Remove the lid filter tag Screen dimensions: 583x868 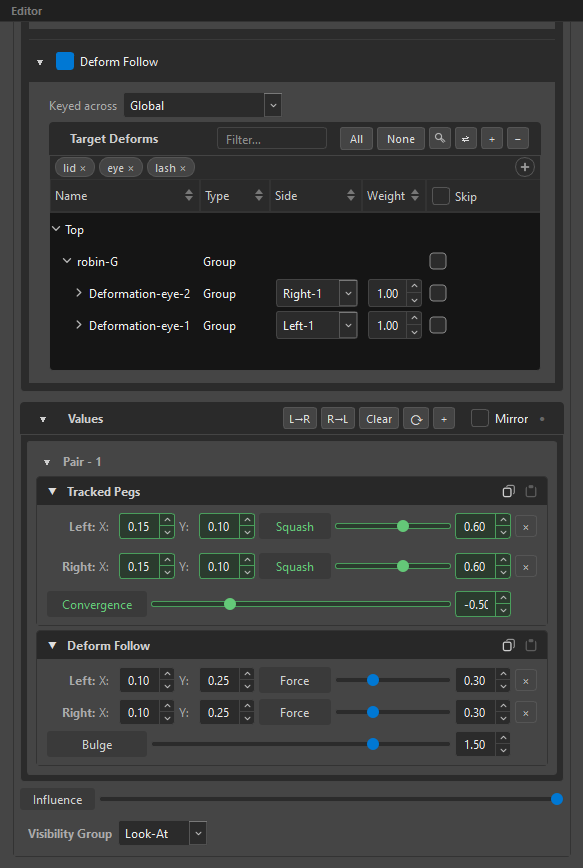pos(82,168)
